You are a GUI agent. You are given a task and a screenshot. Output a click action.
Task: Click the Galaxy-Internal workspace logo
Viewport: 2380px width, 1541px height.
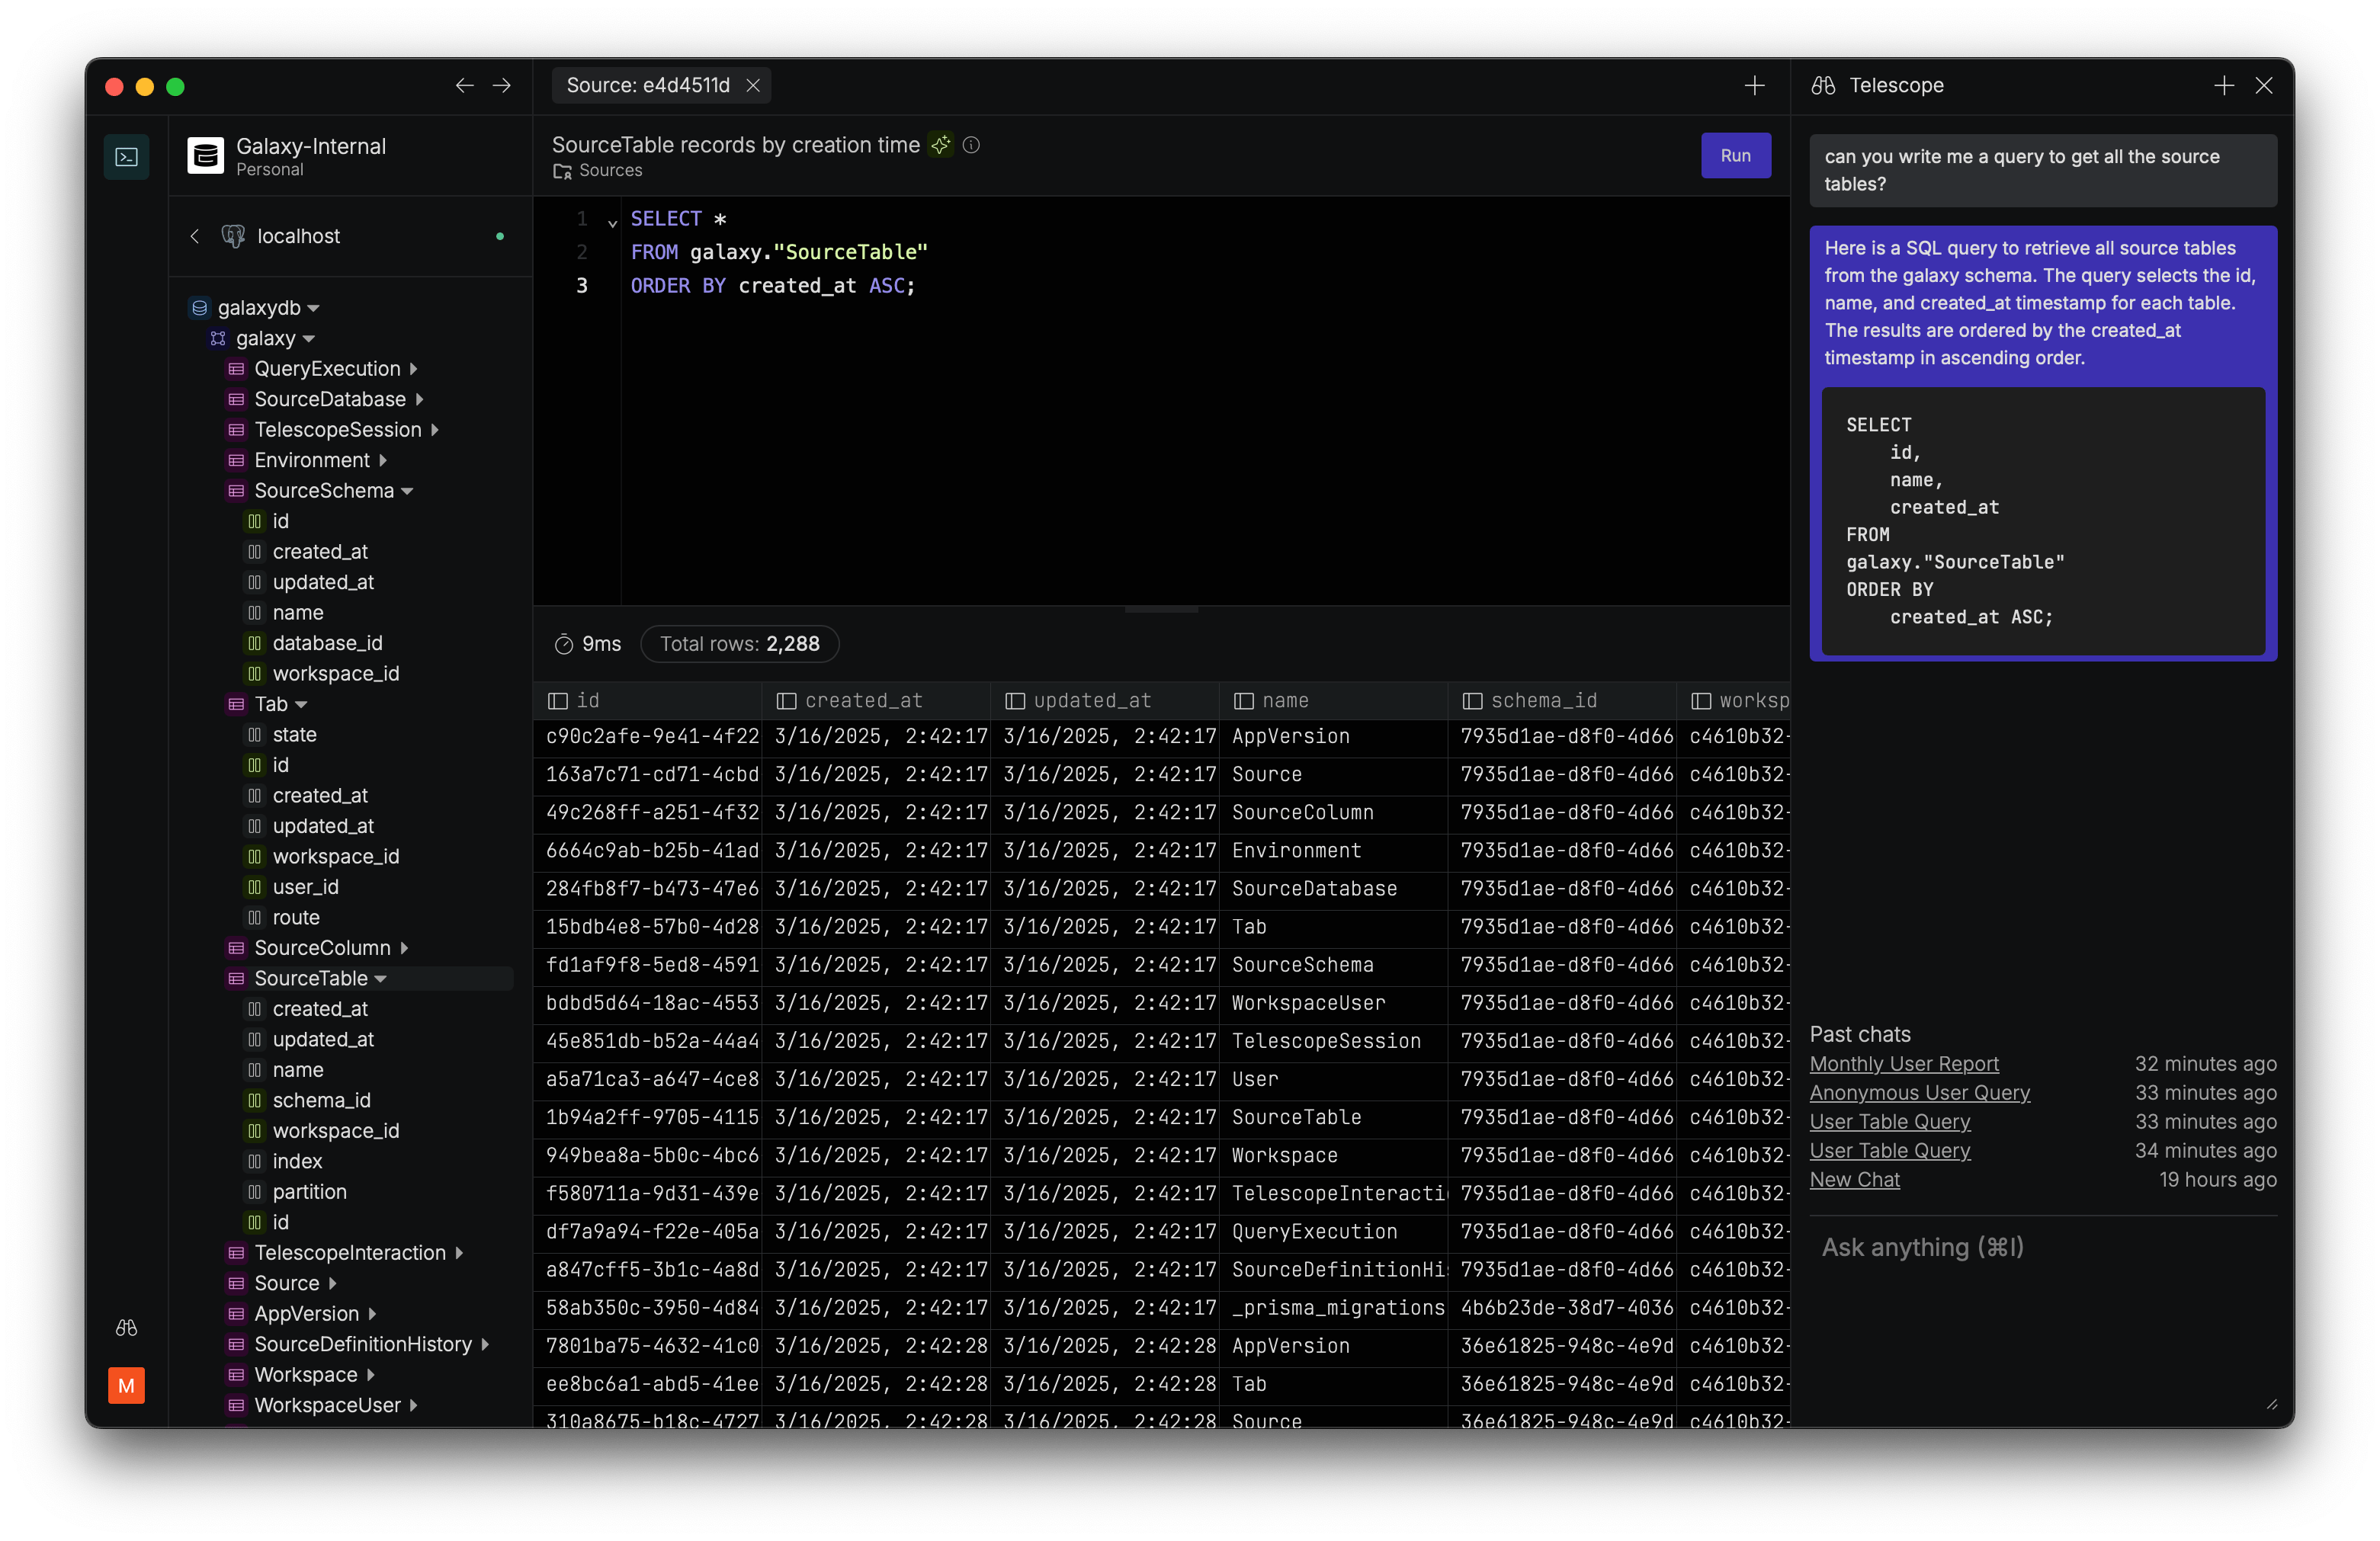coord(205,156)
